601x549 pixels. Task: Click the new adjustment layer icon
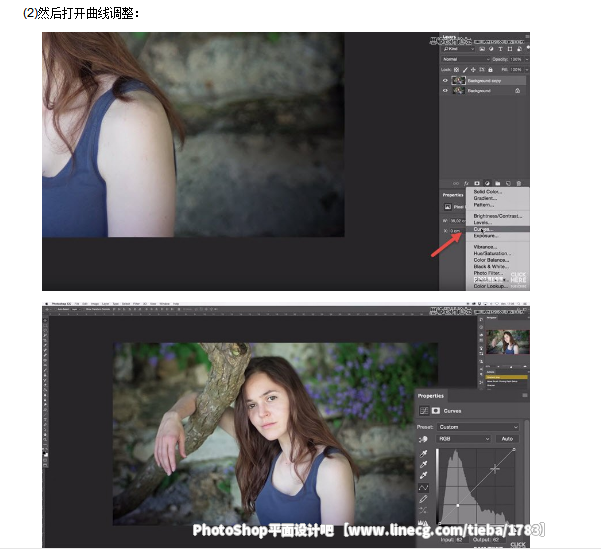pos(487,184)
